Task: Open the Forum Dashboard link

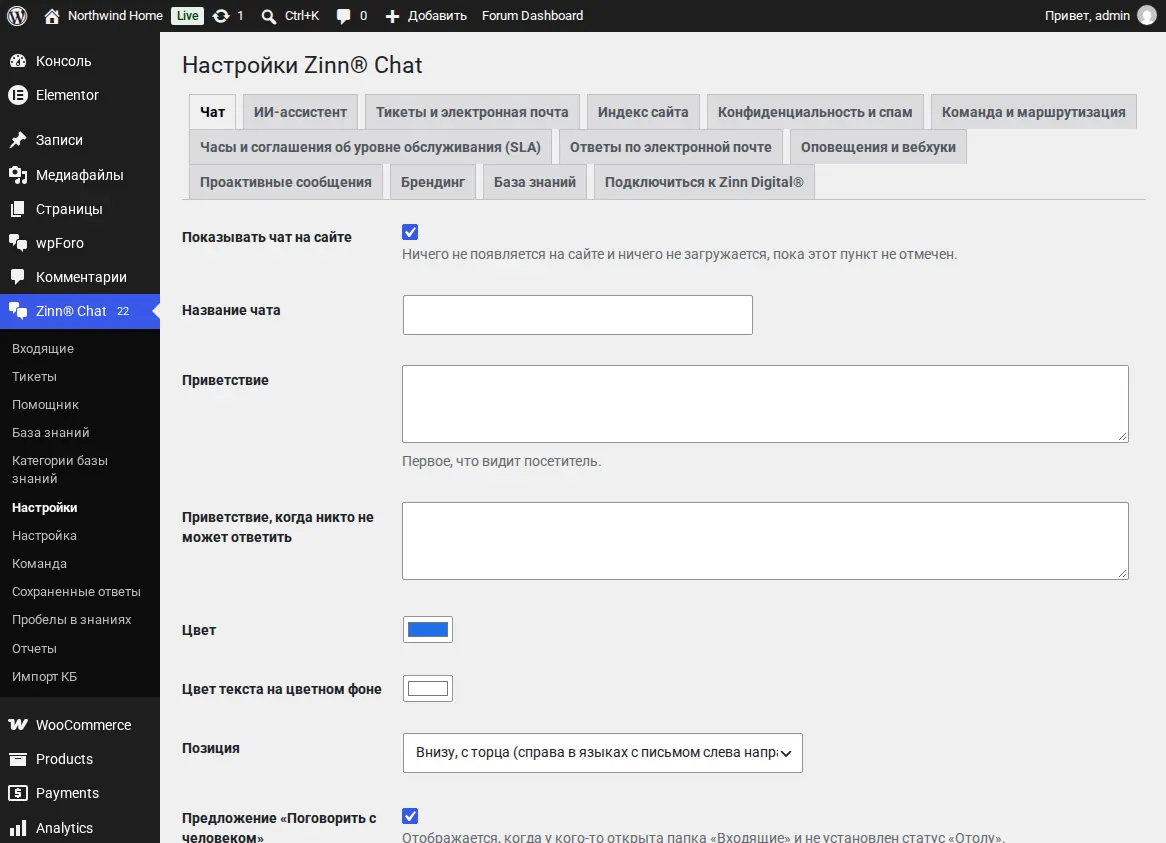Action: [x=532, y=16]
